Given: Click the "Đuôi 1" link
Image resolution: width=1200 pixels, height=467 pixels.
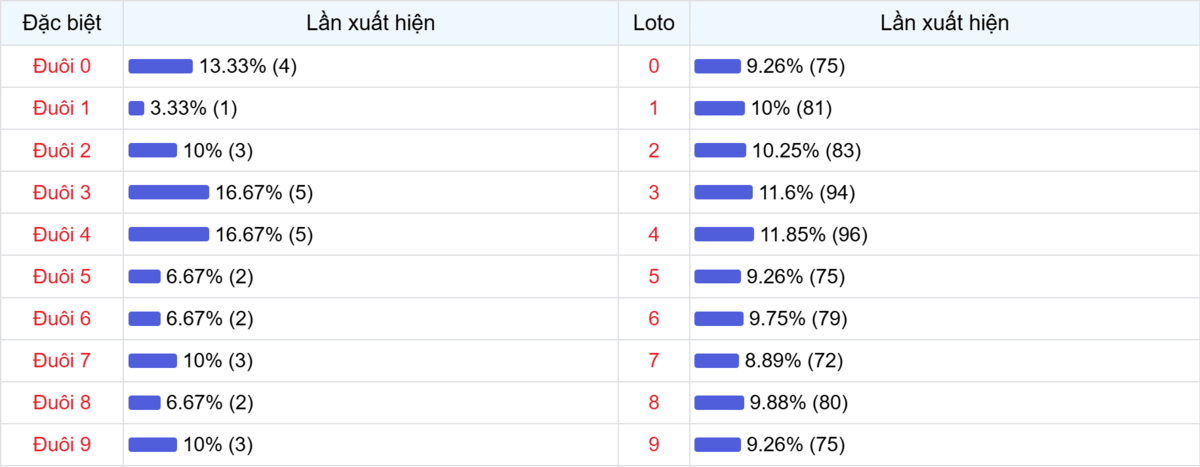Looking at the screenshot, I should click(x=62, y=108).
